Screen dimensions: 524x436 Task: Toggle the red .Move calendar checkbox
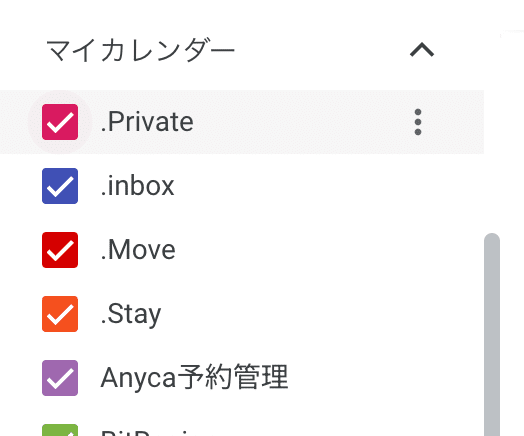point(60,250)
